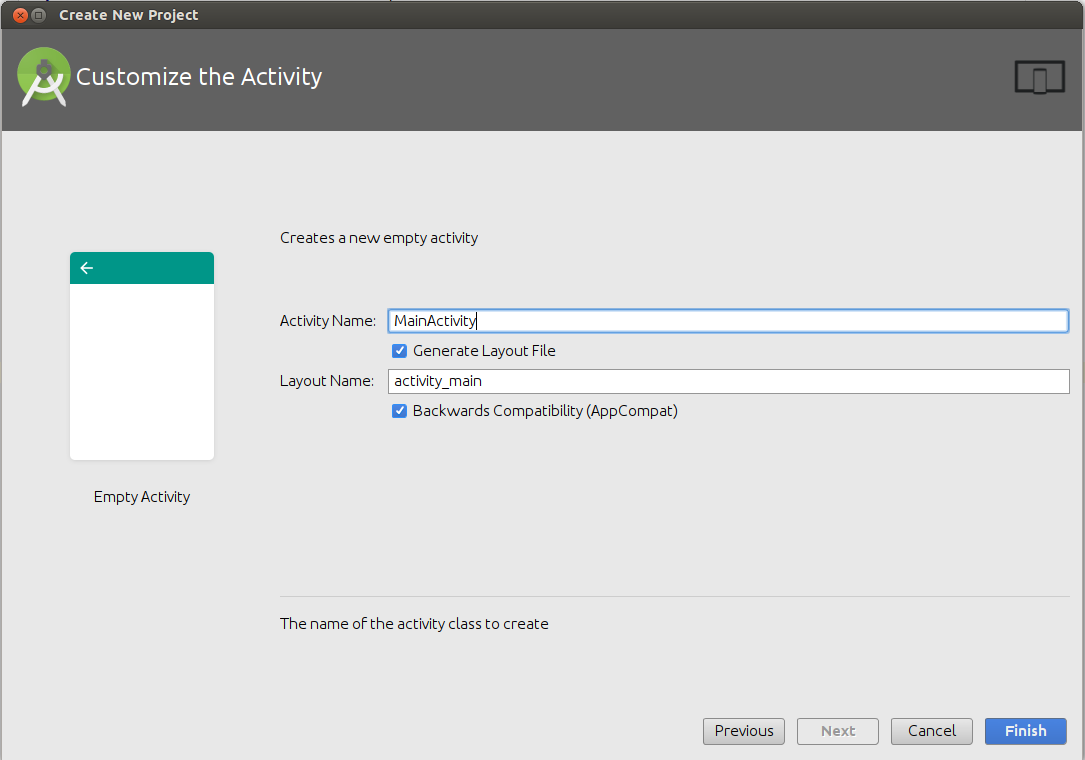Viewport: 1085px width, 760px height.
Task: Click the Empty Activity label
Action: pyautogui.click(x=142, y=497)
